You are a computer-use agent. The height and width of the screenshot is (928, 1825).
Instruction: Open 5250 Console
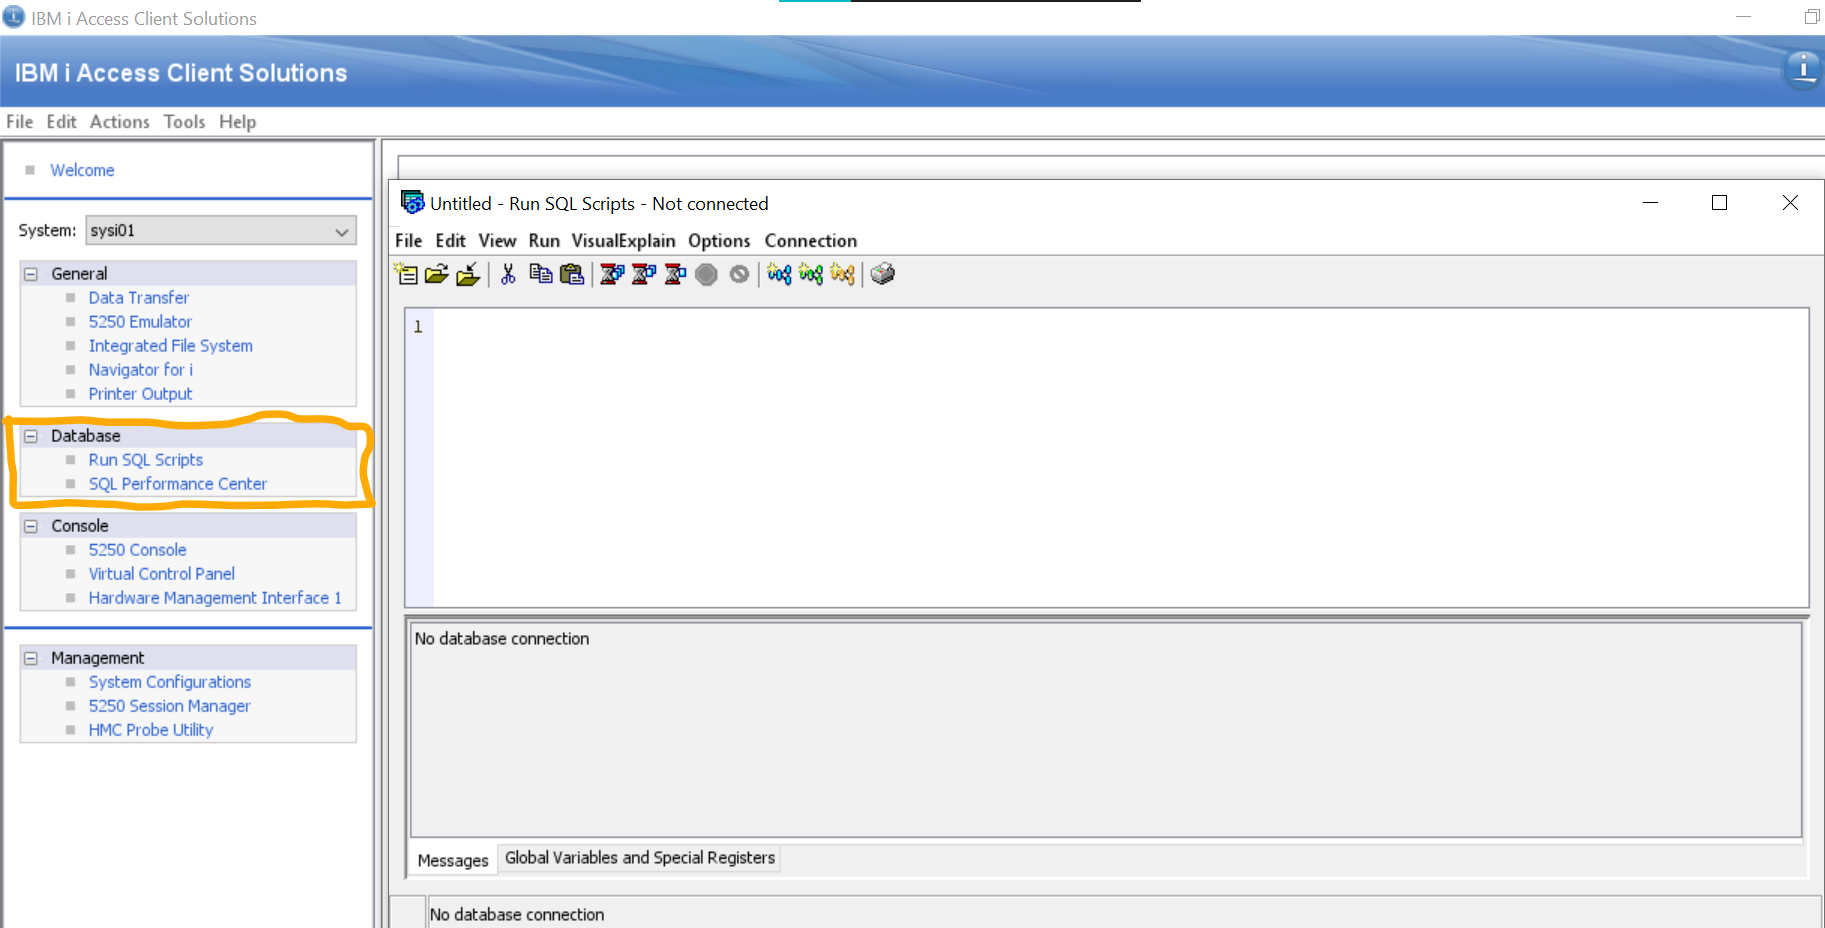click(137, 550)
